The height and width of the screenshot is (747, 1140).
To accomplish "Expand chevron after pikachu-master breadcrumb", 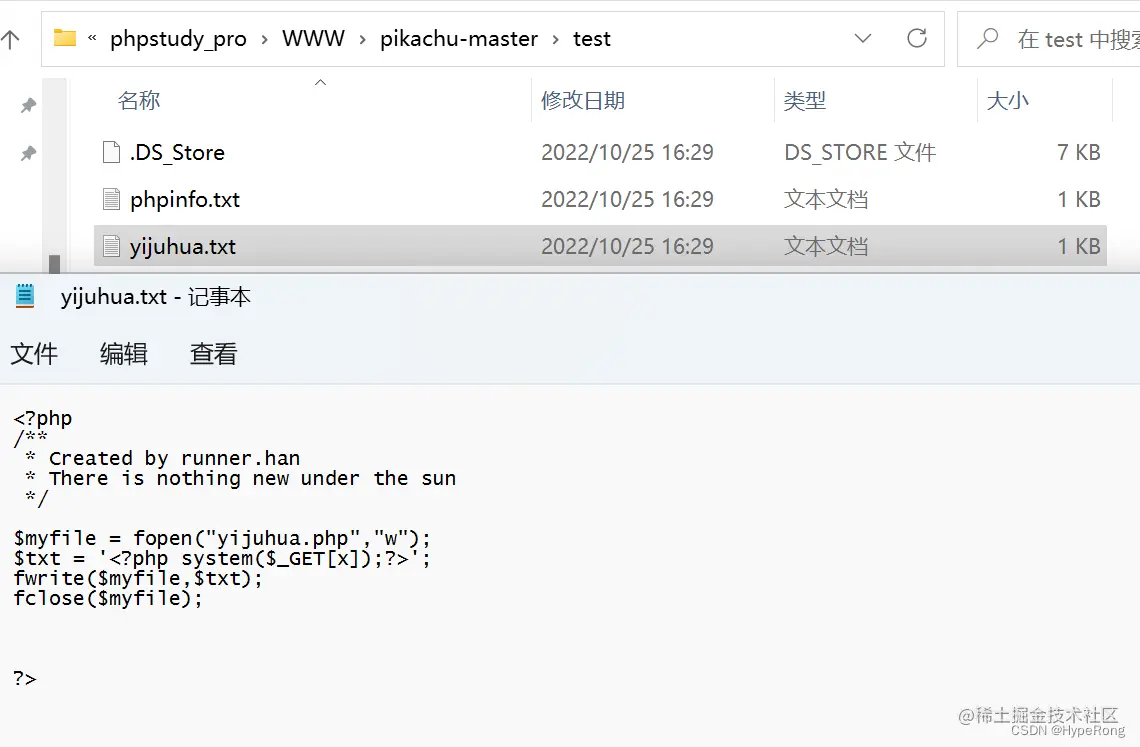I will pos(555,39).
